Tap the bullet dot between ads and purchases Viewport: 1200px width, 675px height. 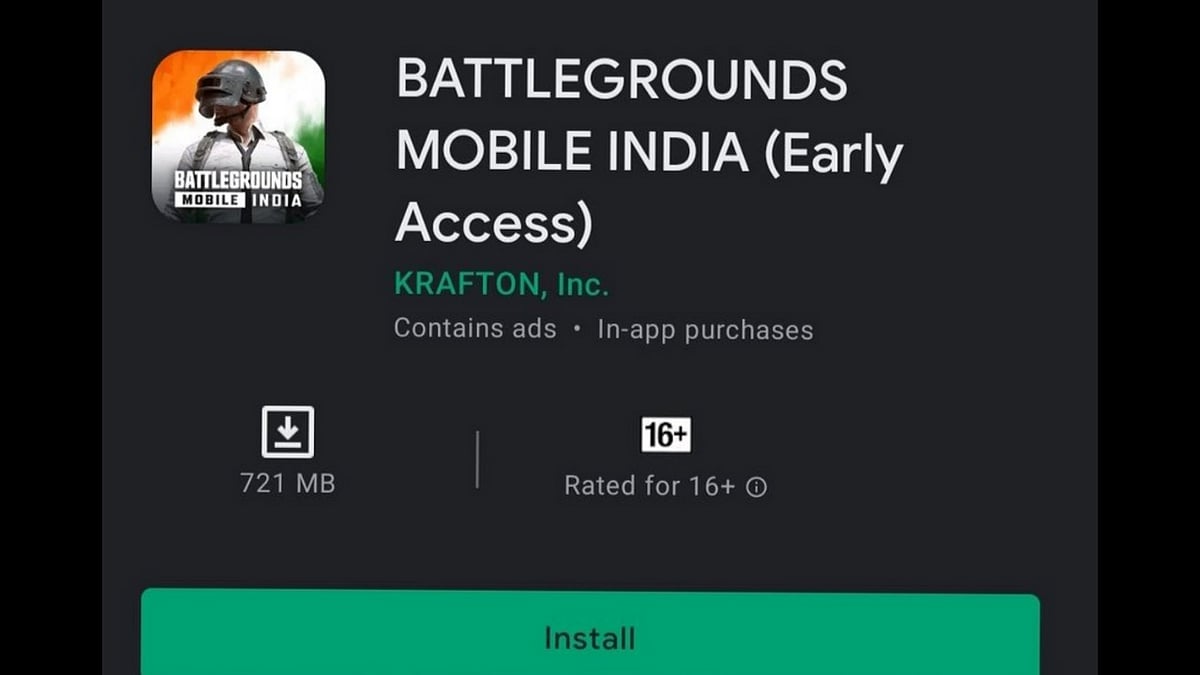click(577, 329)
